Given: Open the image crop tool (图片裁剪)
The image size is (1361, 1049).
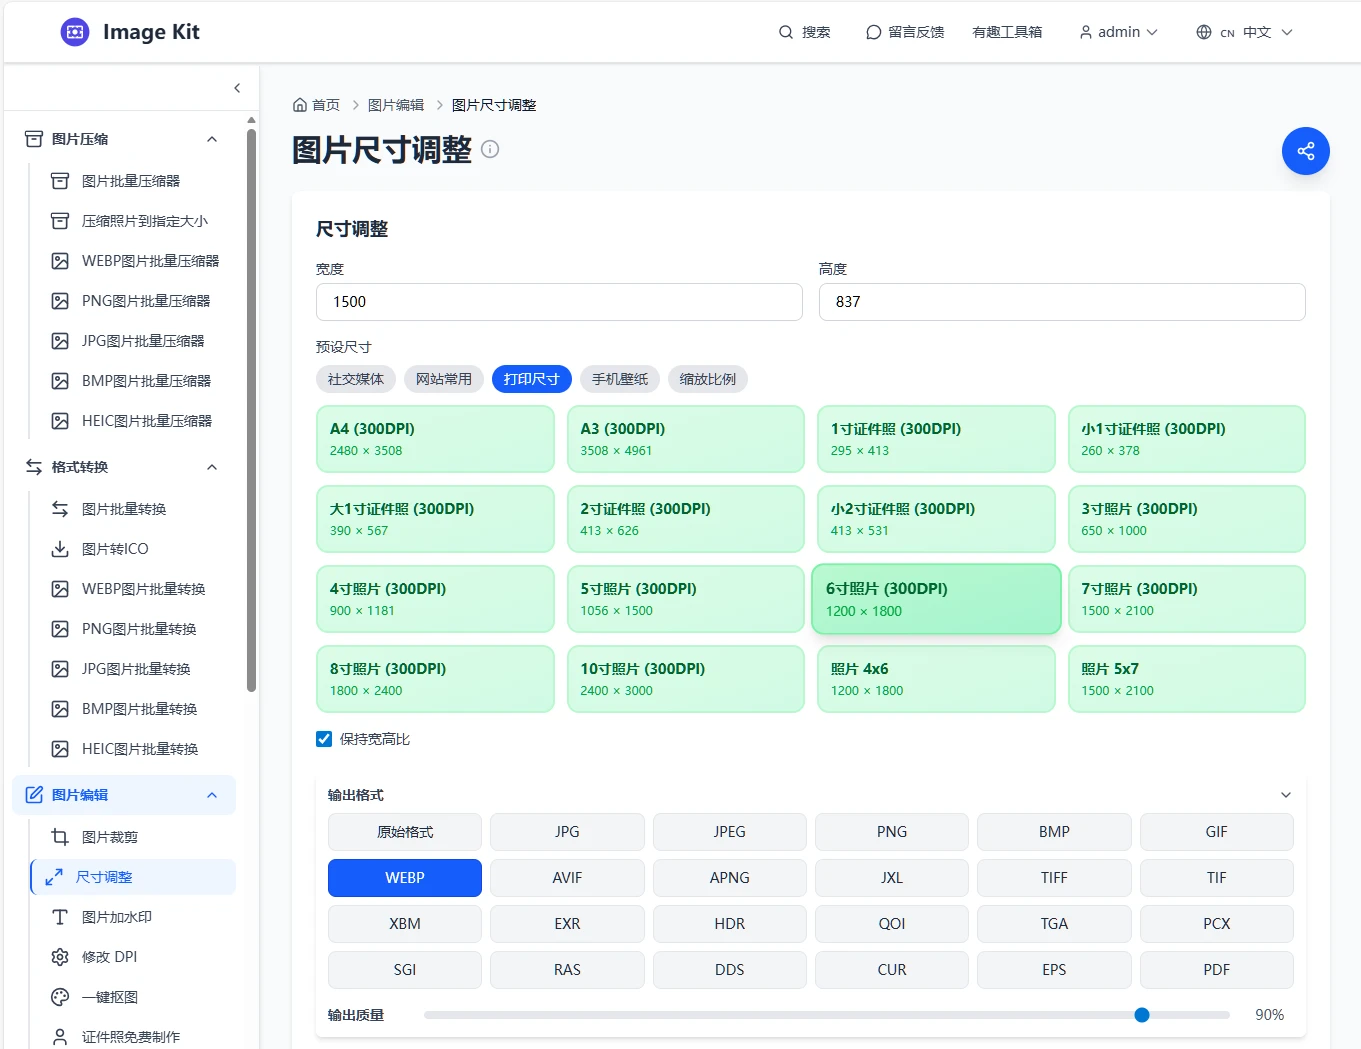Looking at the screenshot, I should 109,837.
